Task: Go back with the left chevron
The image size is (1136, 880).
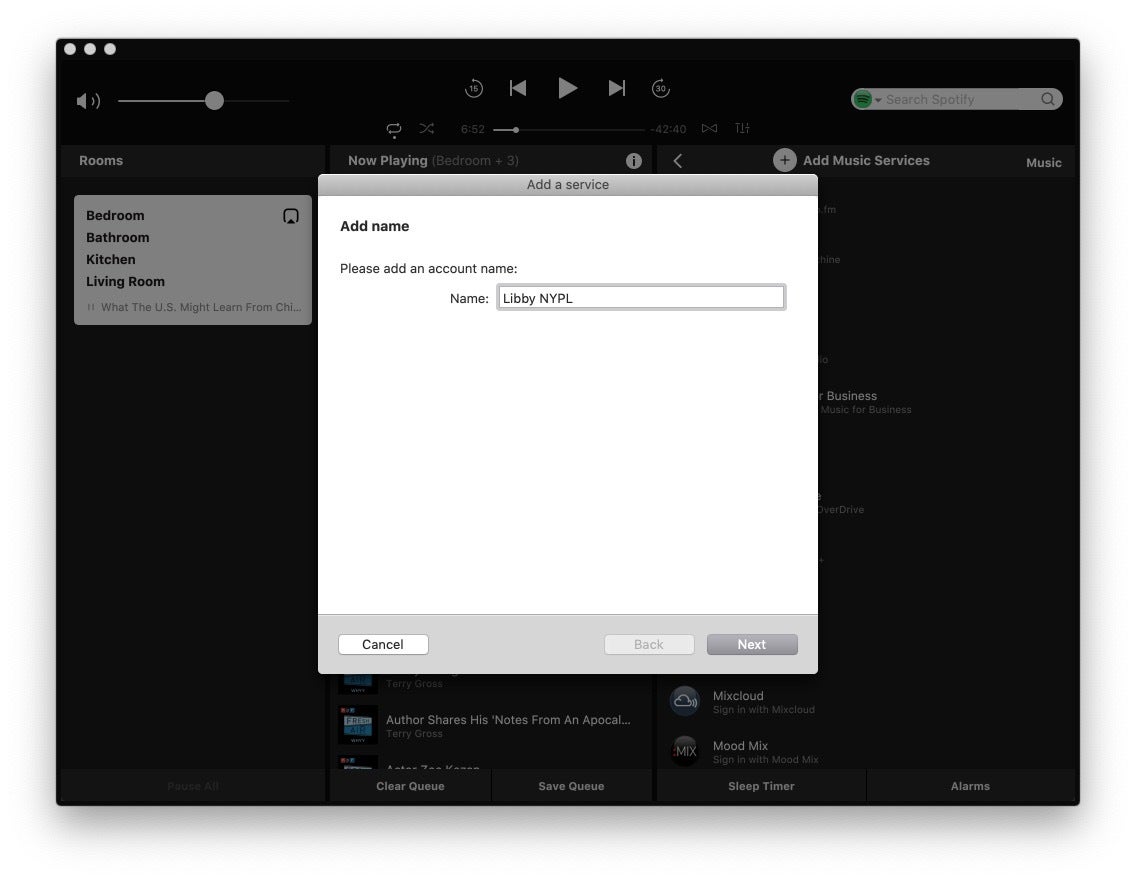Action: pos(677,161)
